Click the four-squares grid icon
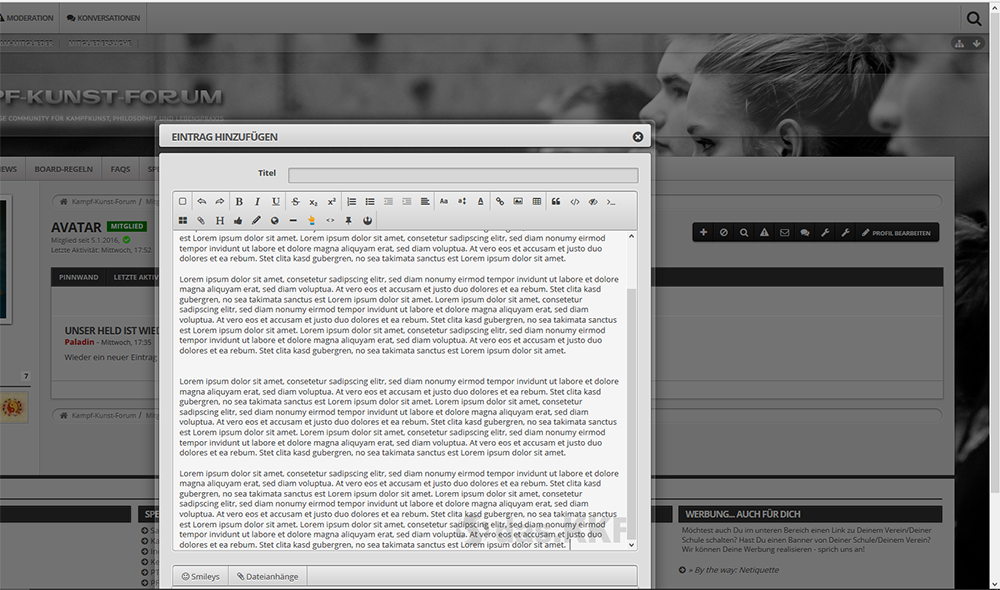Image resolution: width=1000 pixels, height=590 pixels. (182, 221)
